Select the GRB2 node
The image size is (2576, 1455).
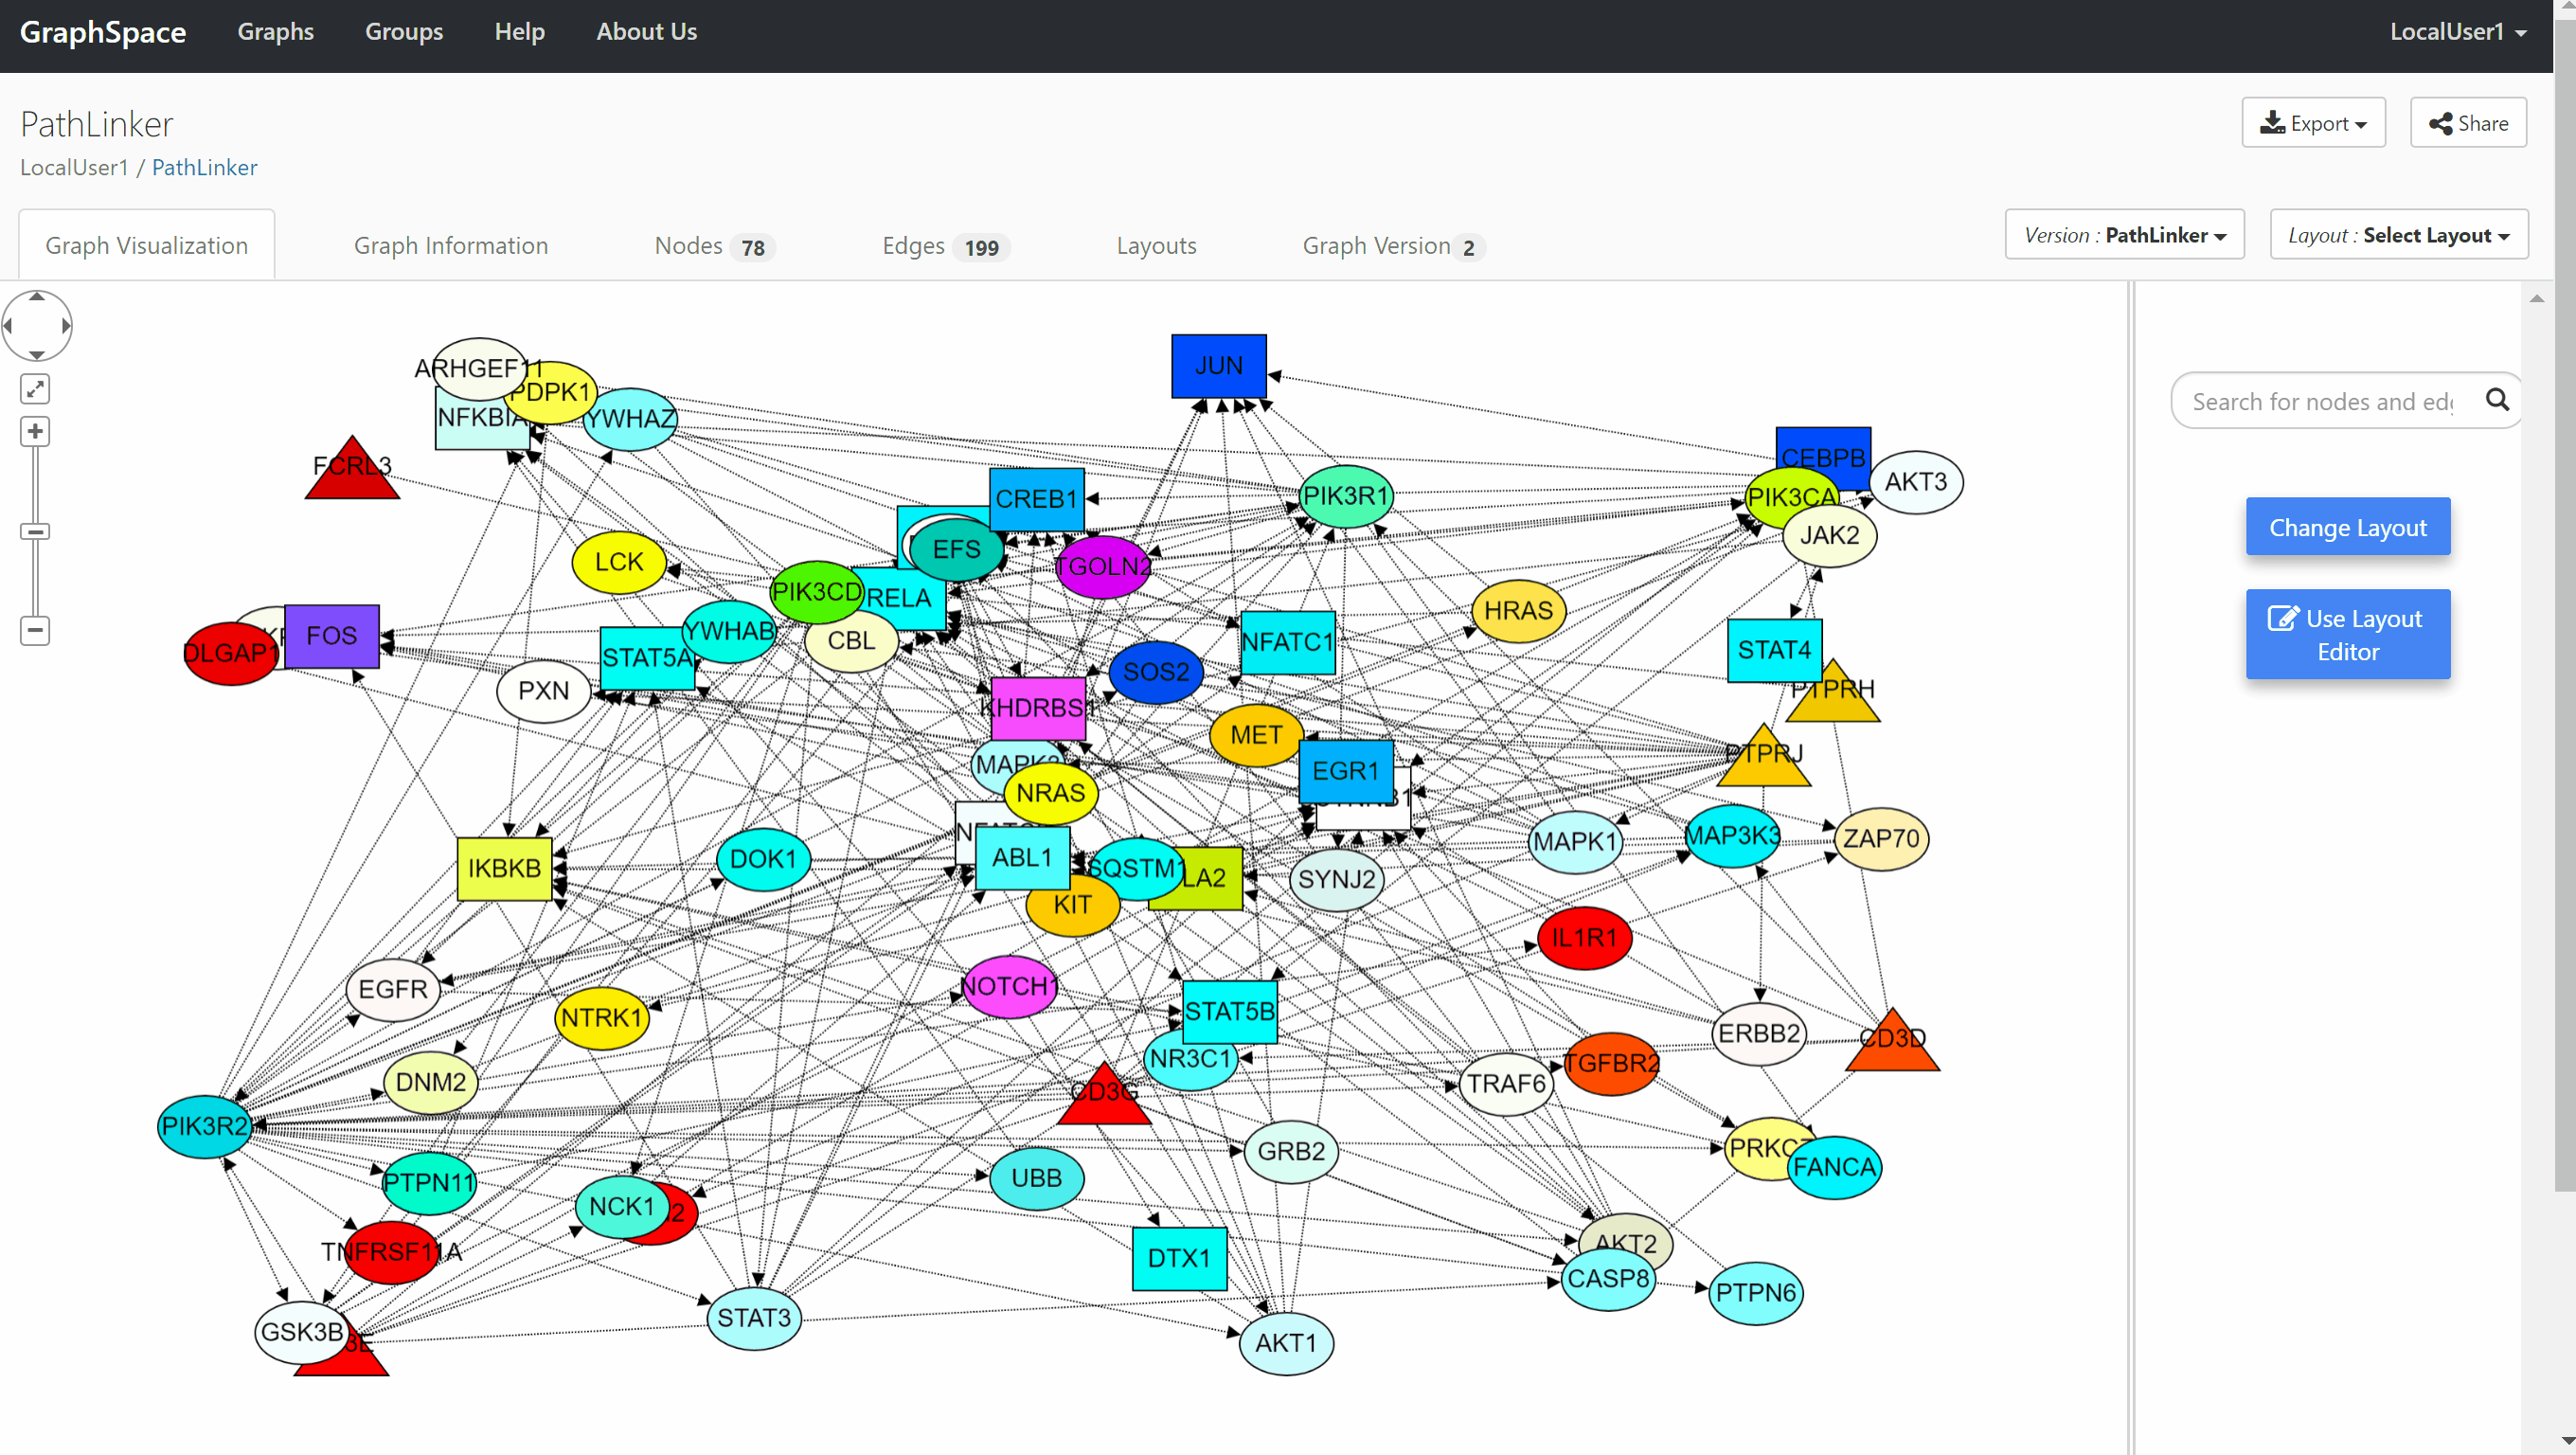pyautogui.click(x=1290, y=1151)
